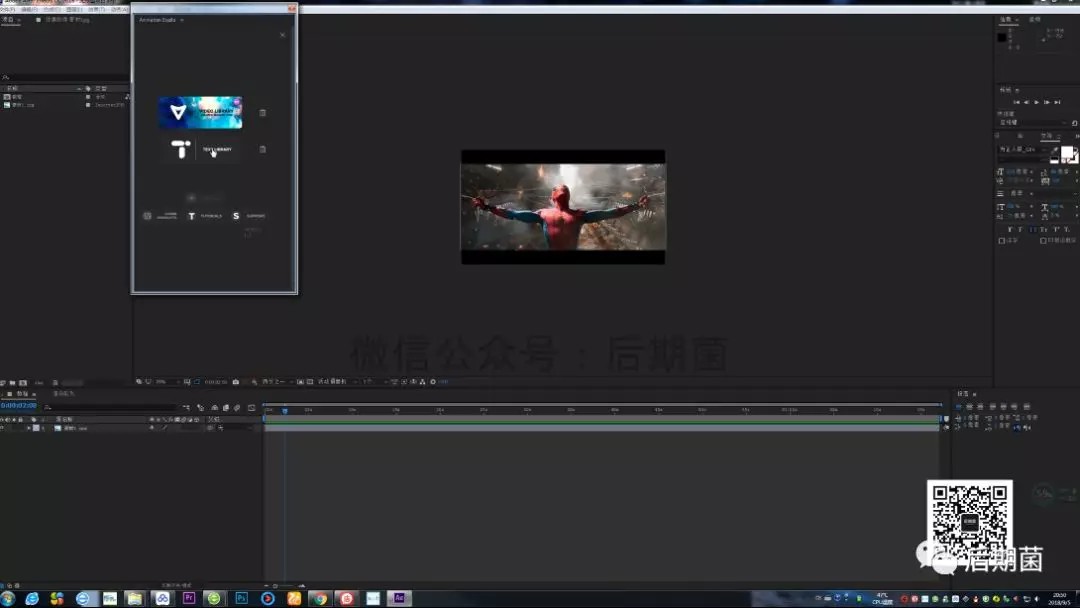Open the composition mini-flowchart icon in timeline
This screenshot has width=1080, height=608.
(x=187, y=408)
